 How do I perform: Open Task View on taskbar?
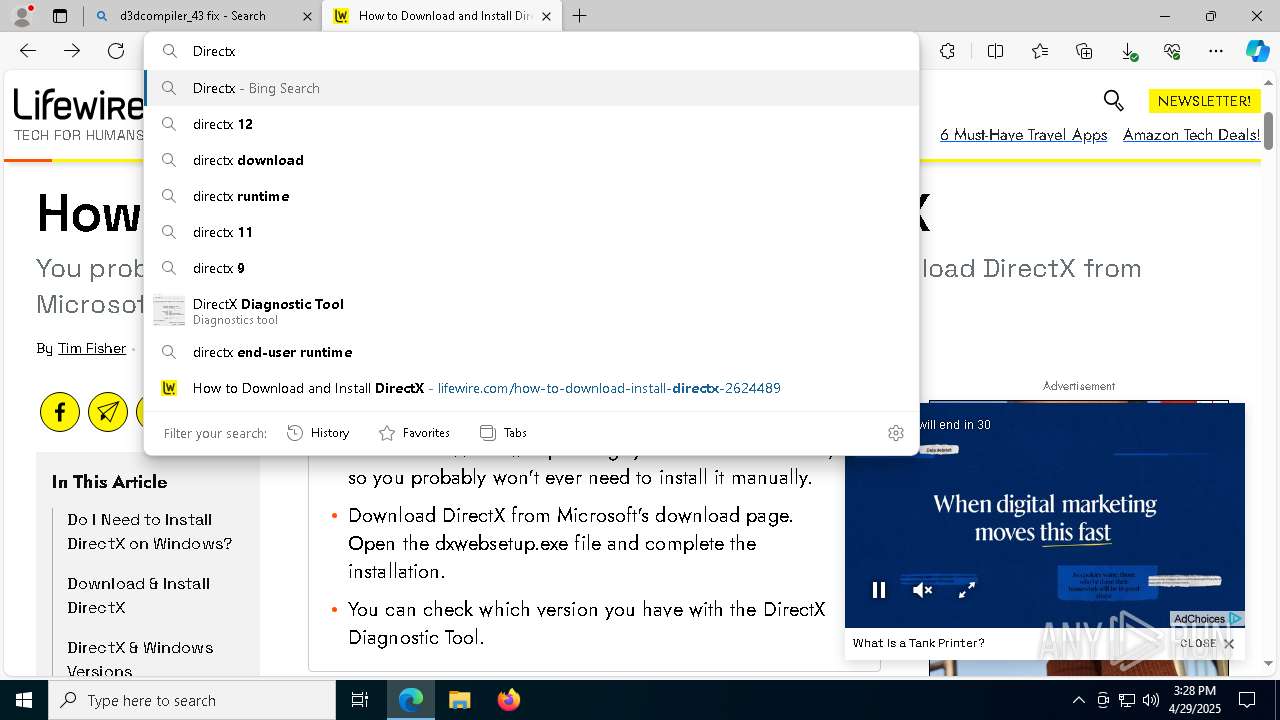click(x=360, y=700)
